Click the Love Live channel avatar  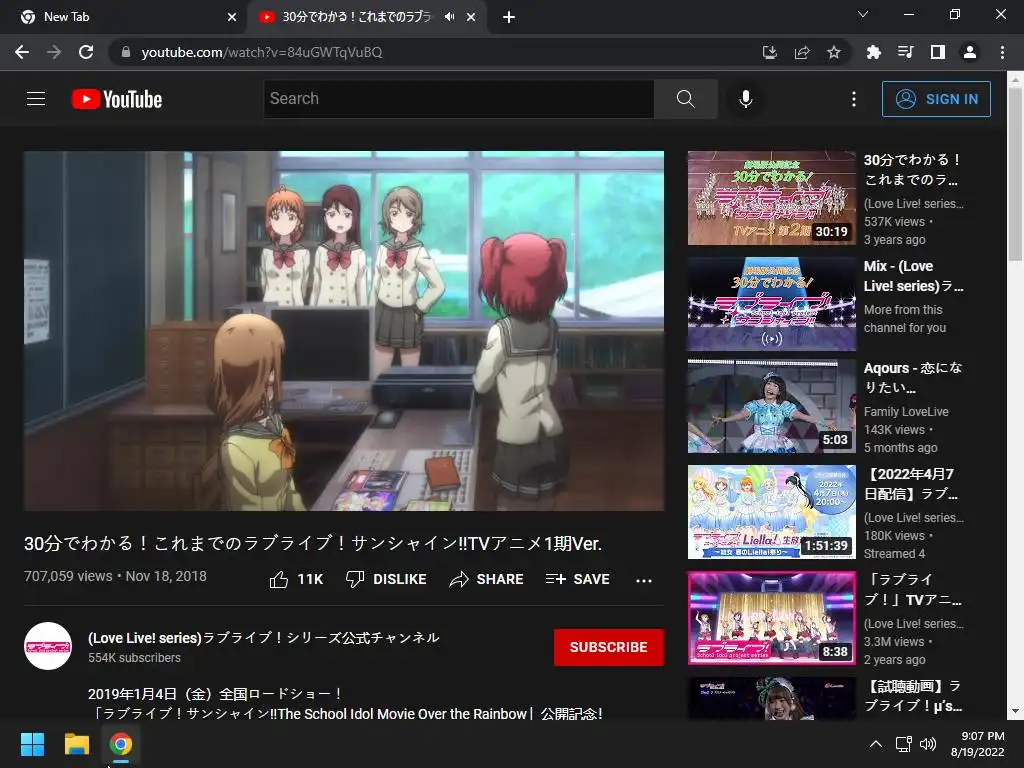(x=48, y=647)
